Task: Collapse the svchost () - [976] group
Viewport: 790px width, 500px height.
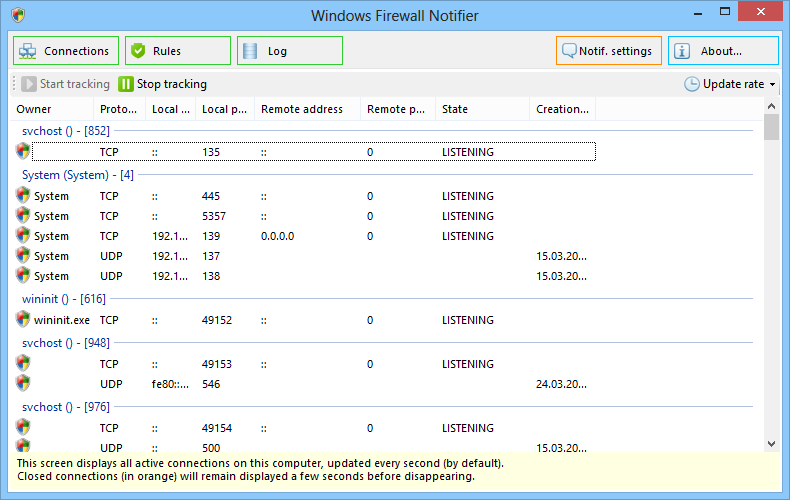Action: [x=65, y=407]
